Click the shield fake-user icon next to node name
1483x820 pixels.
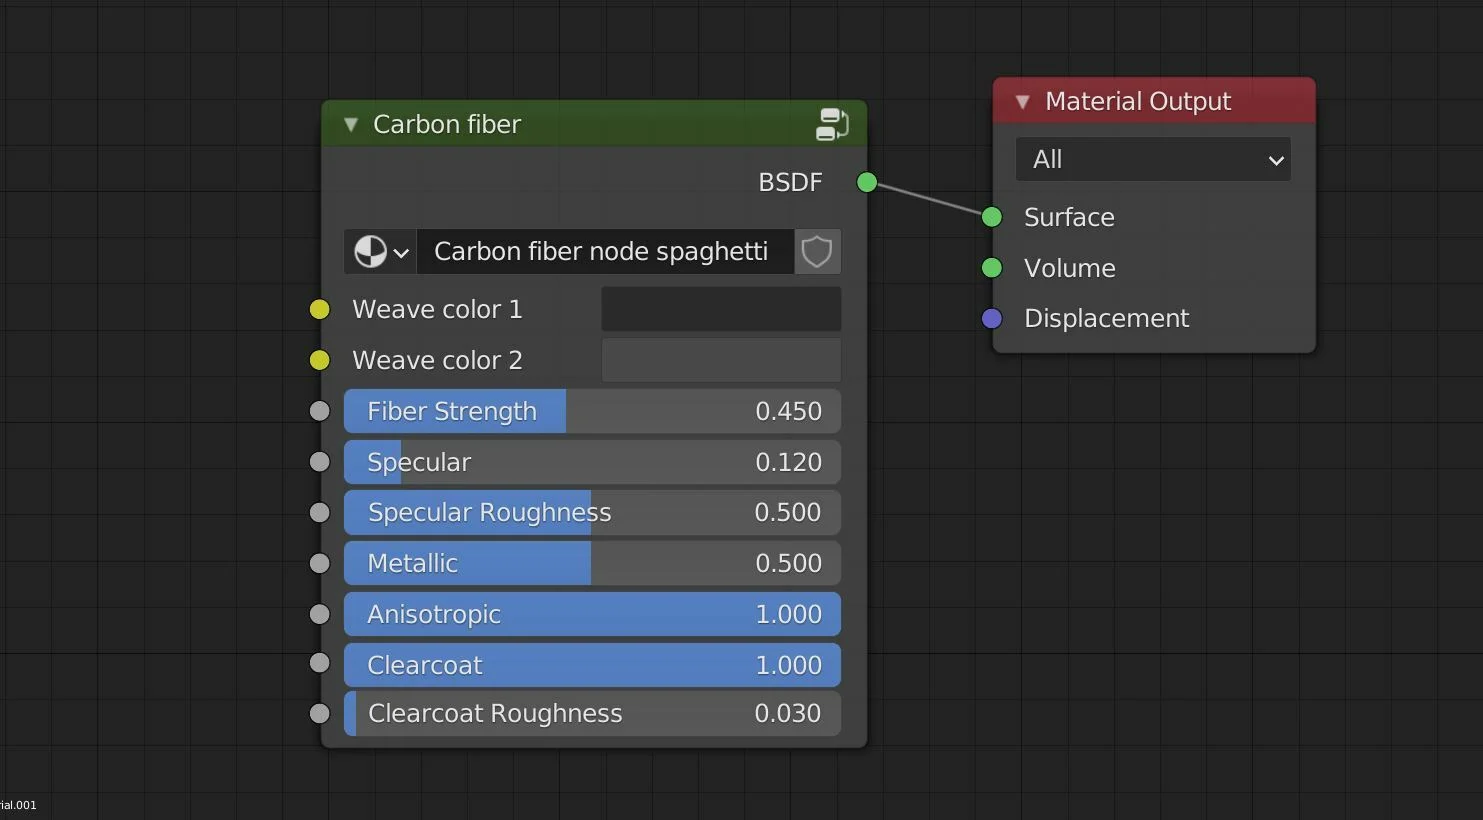click(x=817, y=251)
